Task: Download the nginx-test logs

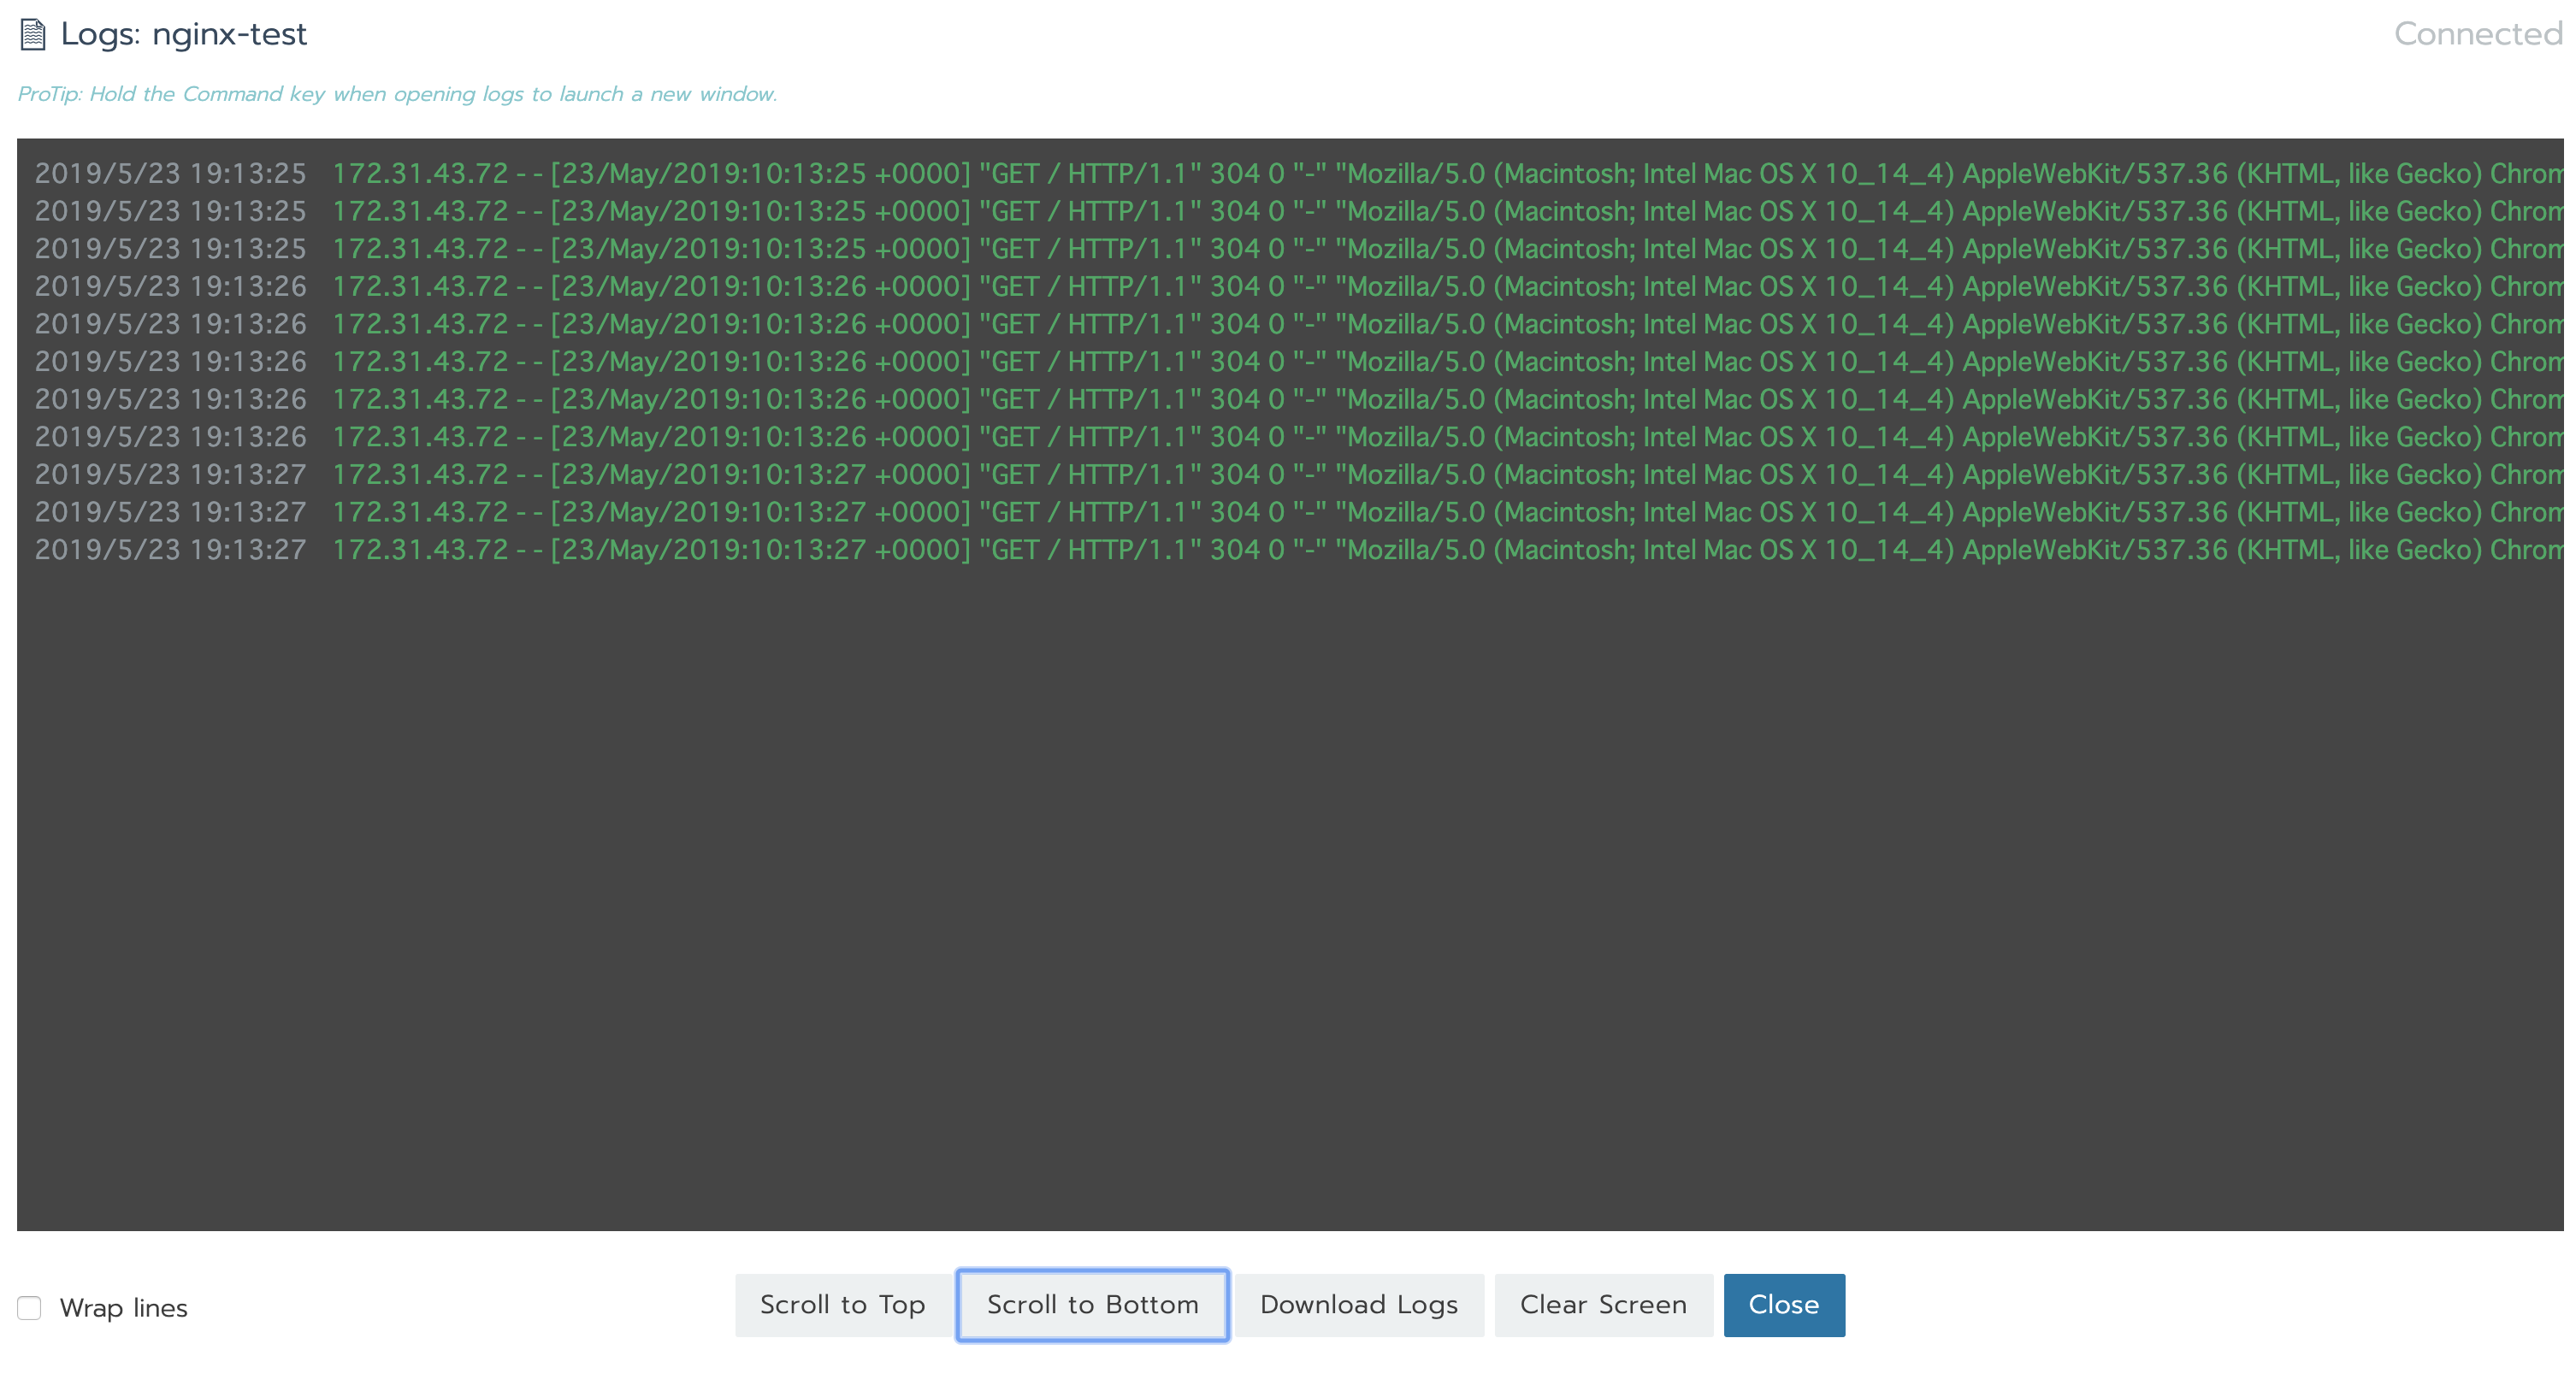Action: click(1358, 1305)
